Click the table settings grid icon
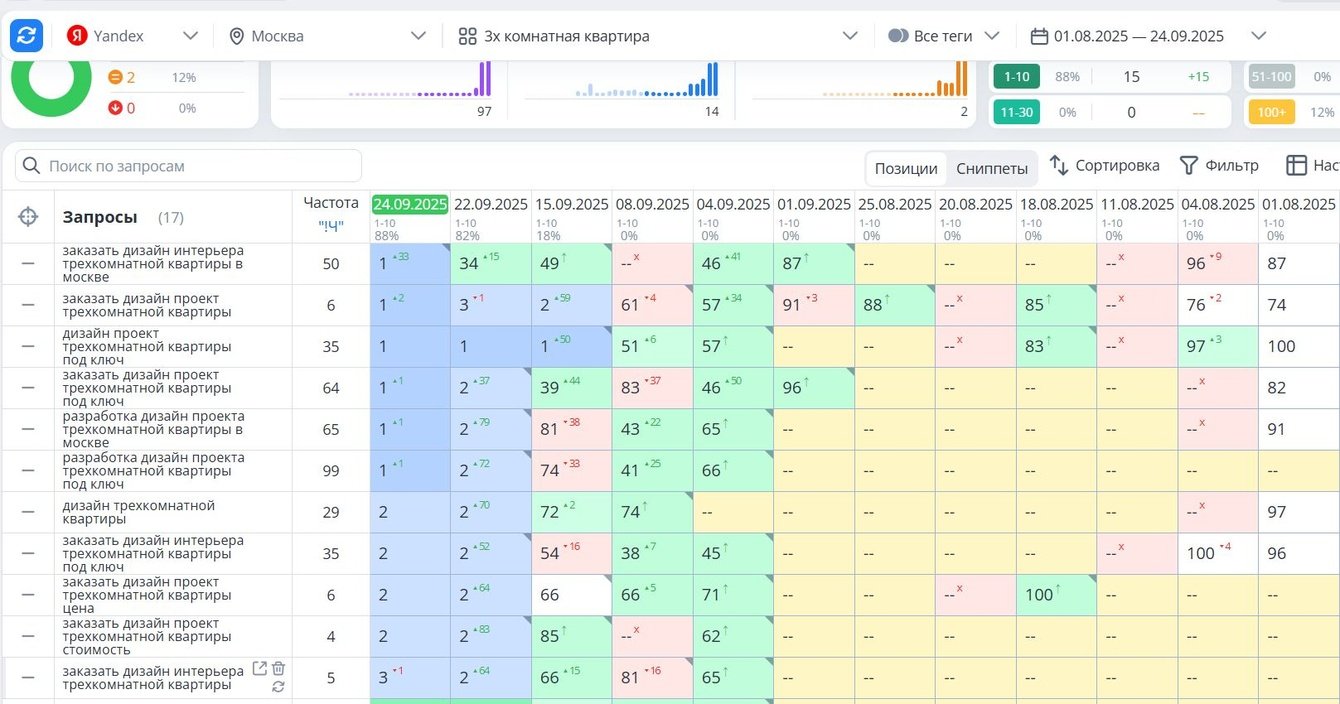Image resolution: width=1340 pixels, height=704 pixels. tap(1296, 165)
